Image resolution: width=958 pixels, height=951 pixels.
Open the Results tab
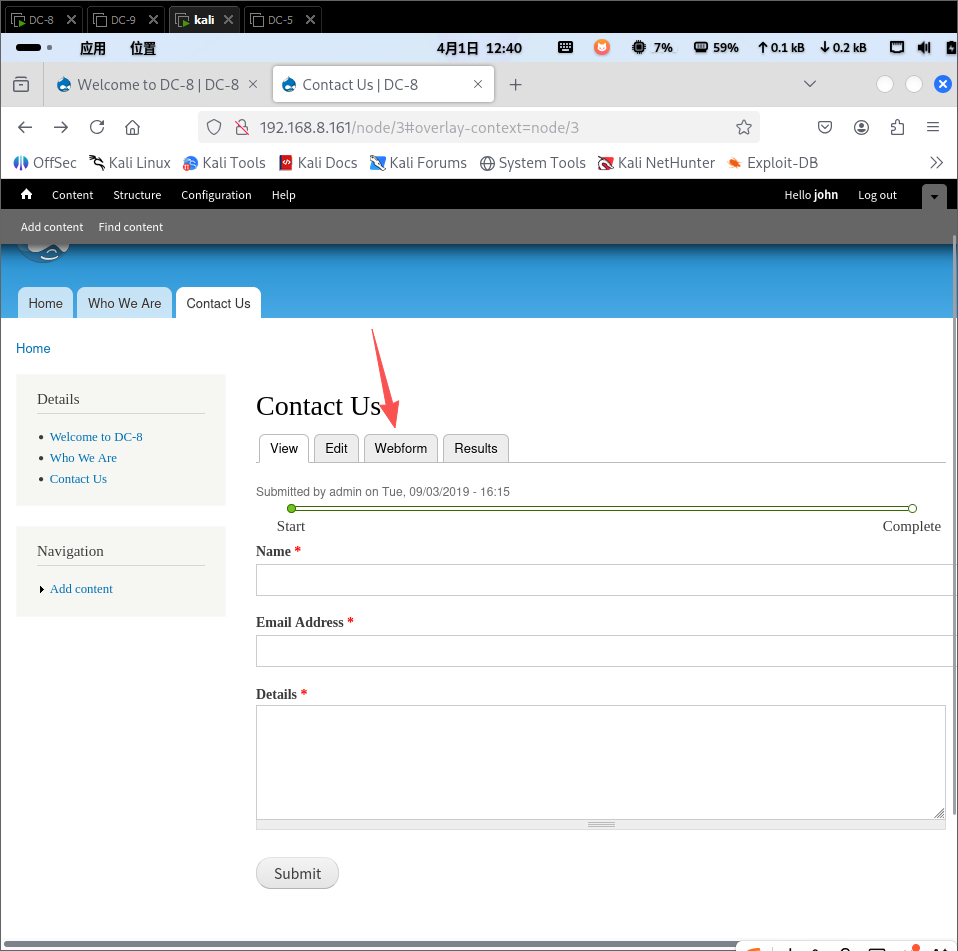[475, 448]
